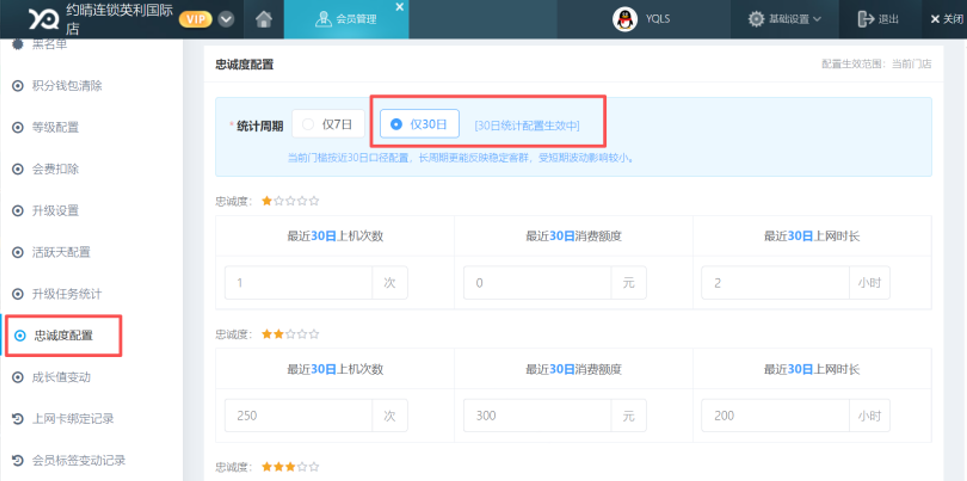967x481 pixels.
Task: Click the VIP badge
Action: 195,19
